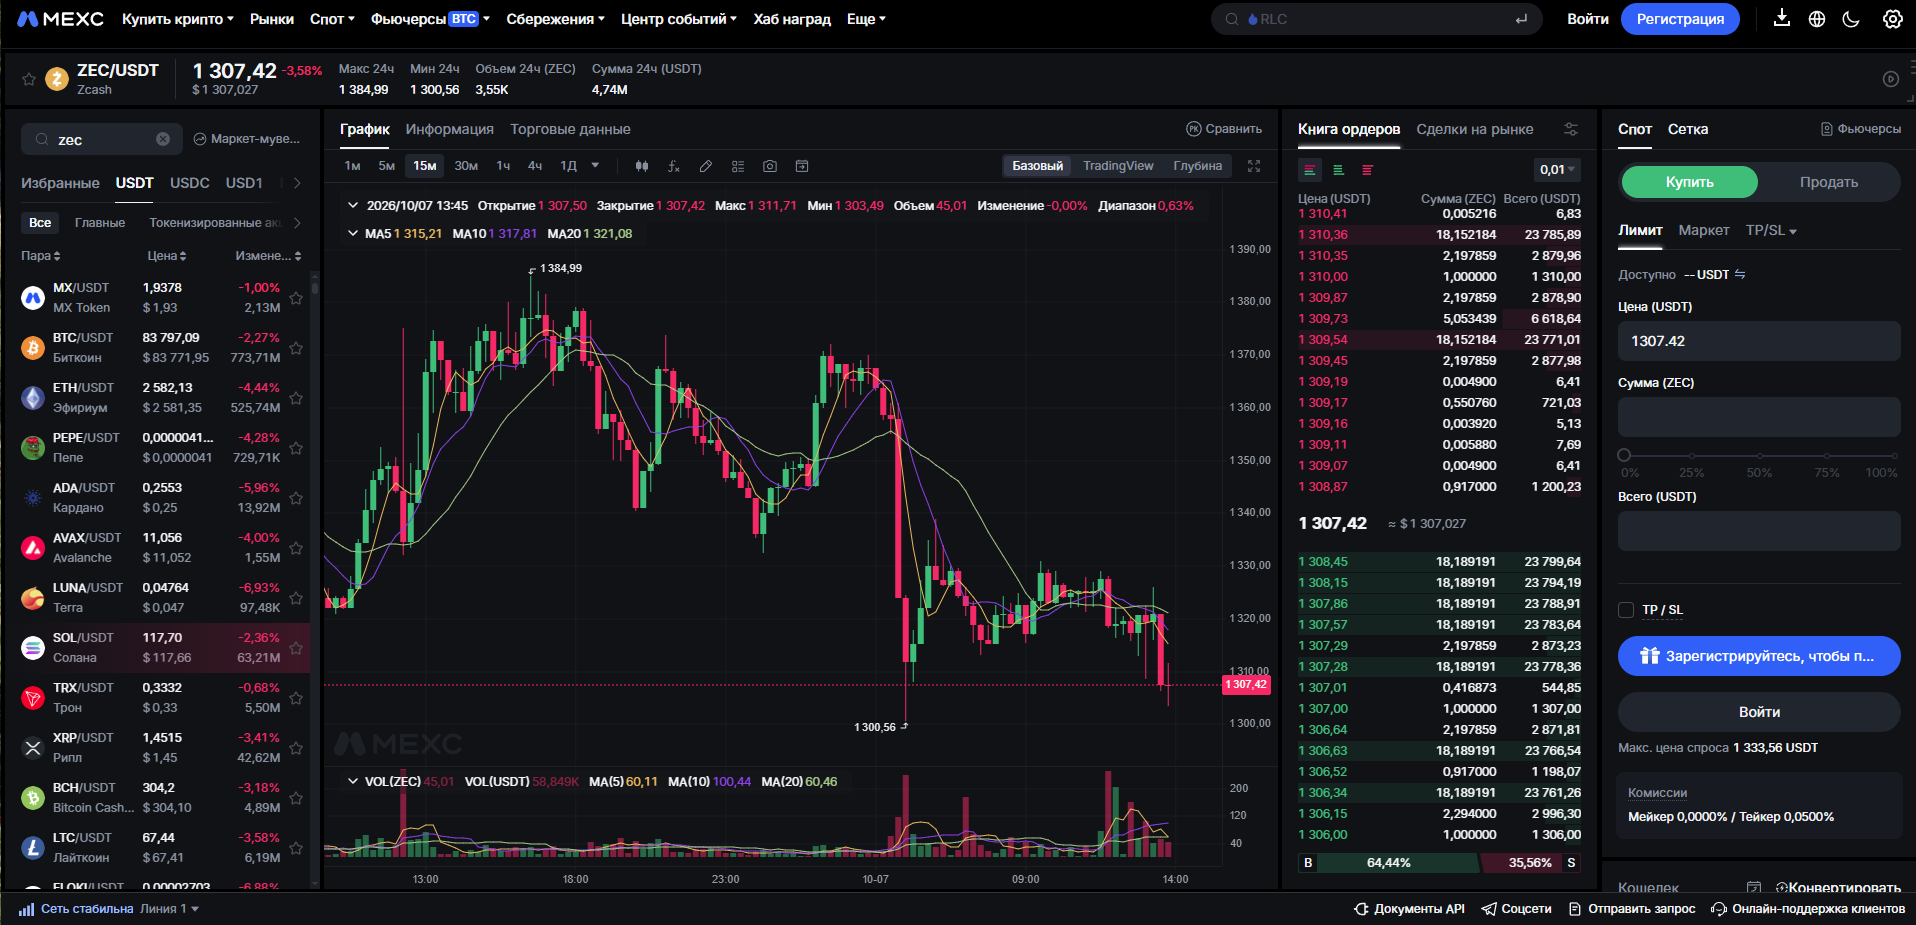Screen dimensions: 1916x925
Task: Open the TP/SL order type dropdown
Action: [x=1771, y=230]
